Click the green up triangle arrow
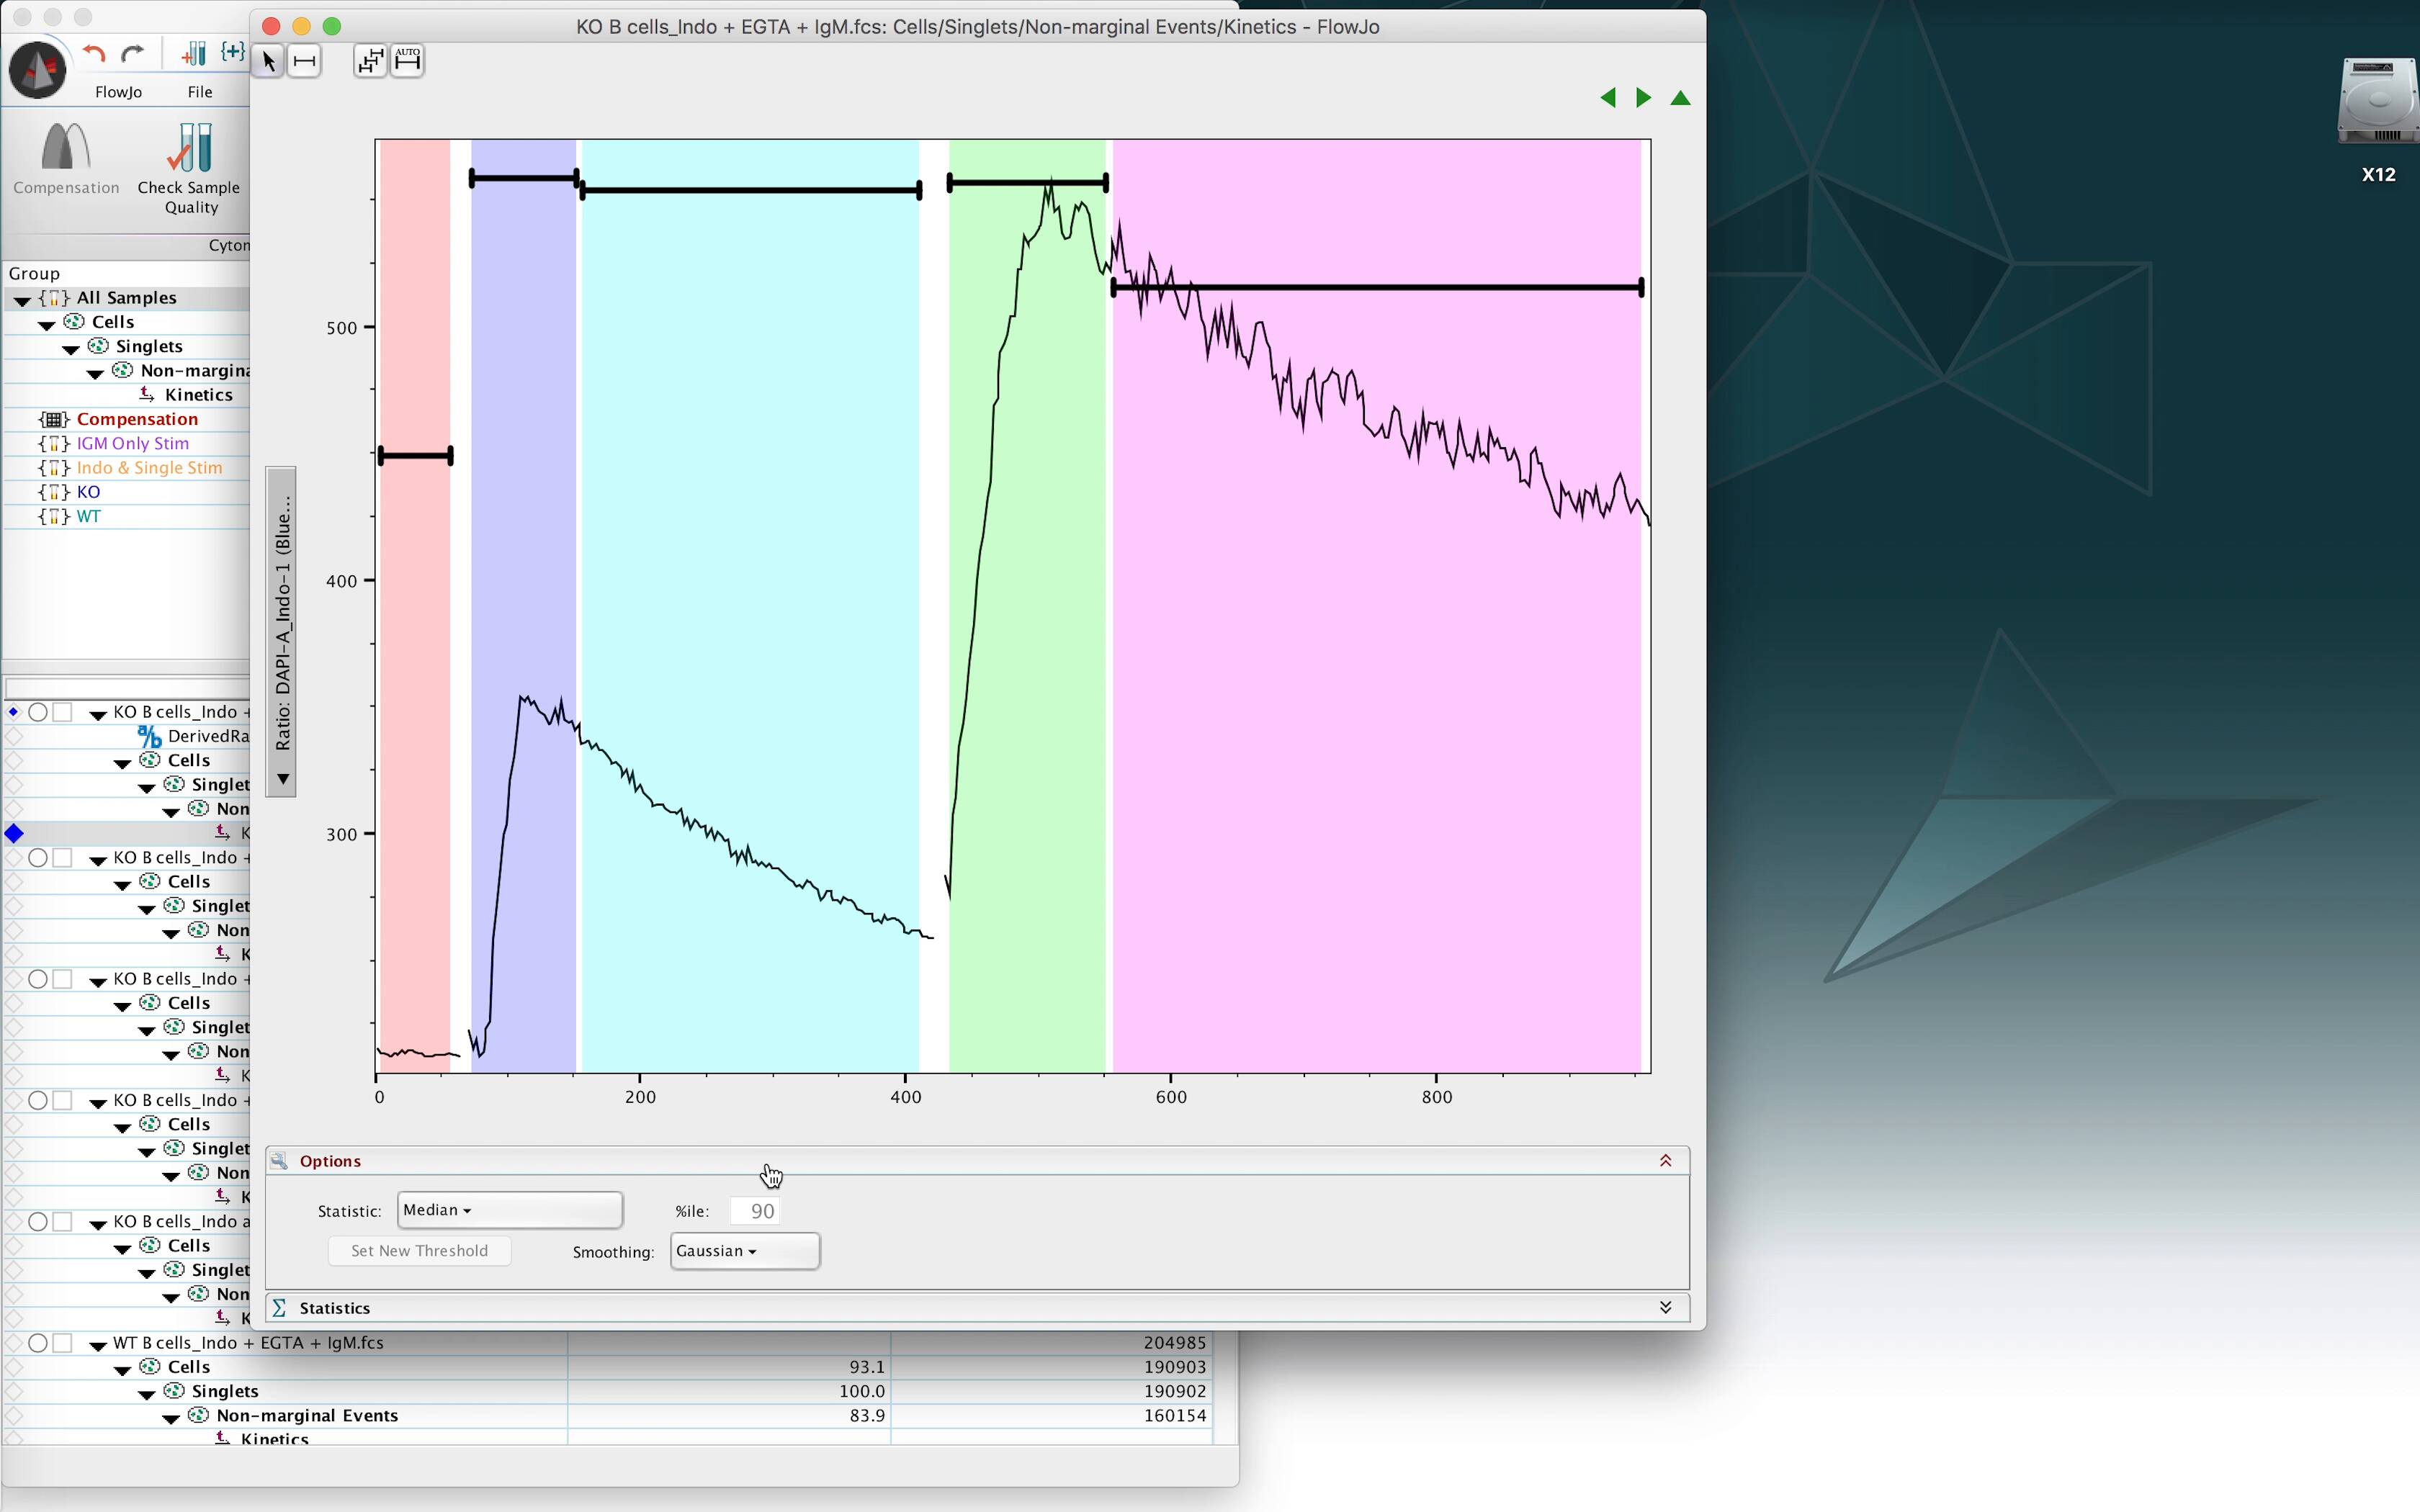2420x1512 pixels. coord(1680,98)
